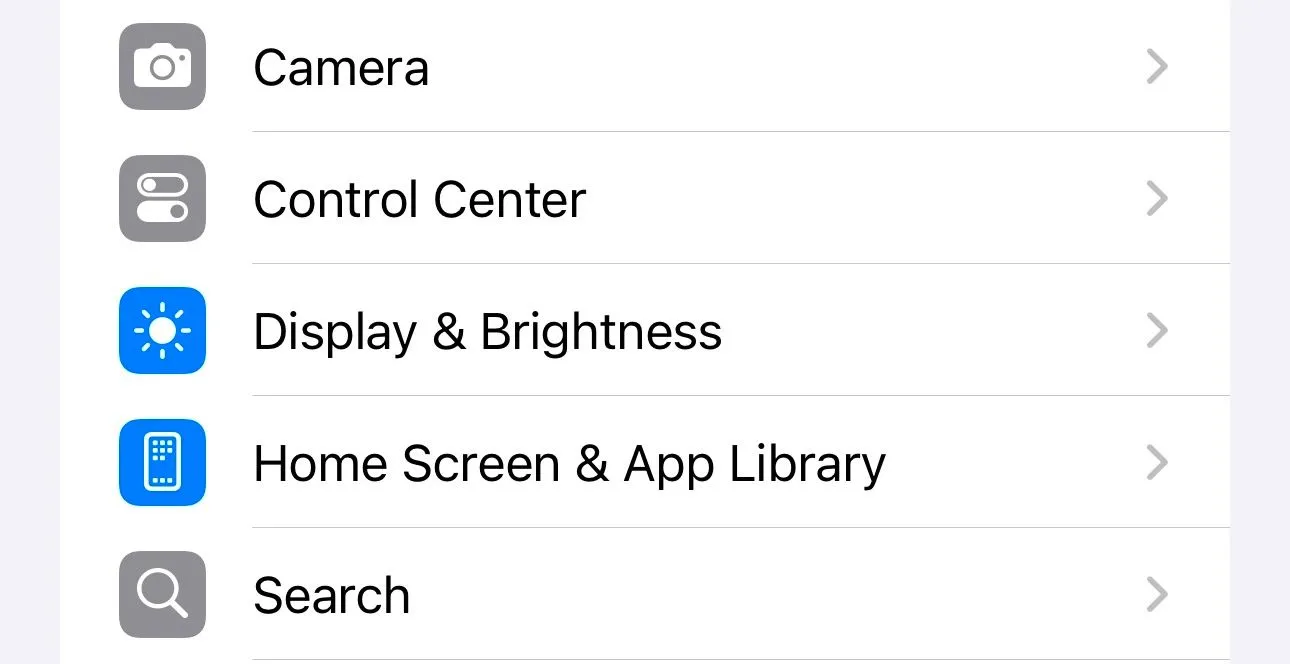
Task: Click the Display & Brightness chevron arrow
Action: 1157,331
